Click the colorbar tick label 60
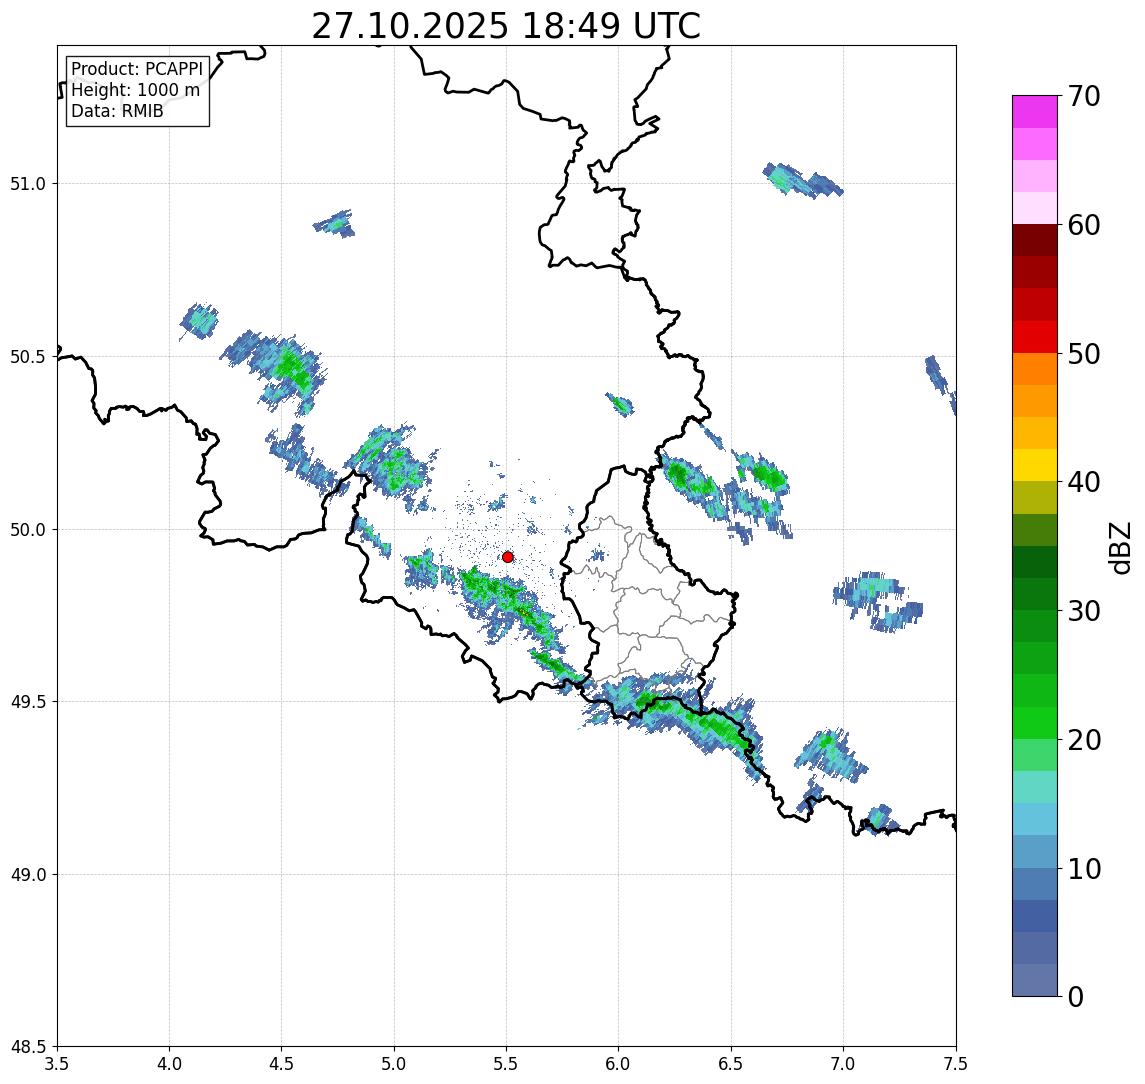The width and height of the screenshot is (1145, 1084). (1084, 226)
